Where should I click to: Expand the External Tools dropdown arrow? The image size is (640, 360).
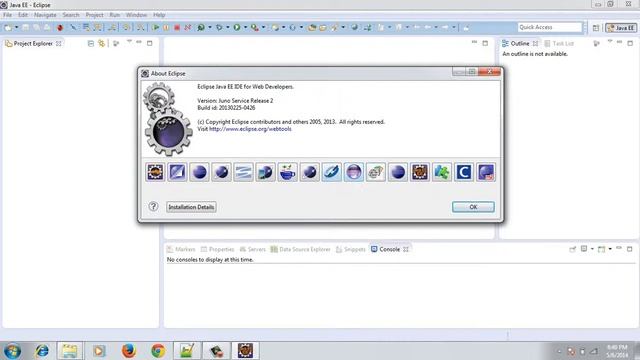263,27
